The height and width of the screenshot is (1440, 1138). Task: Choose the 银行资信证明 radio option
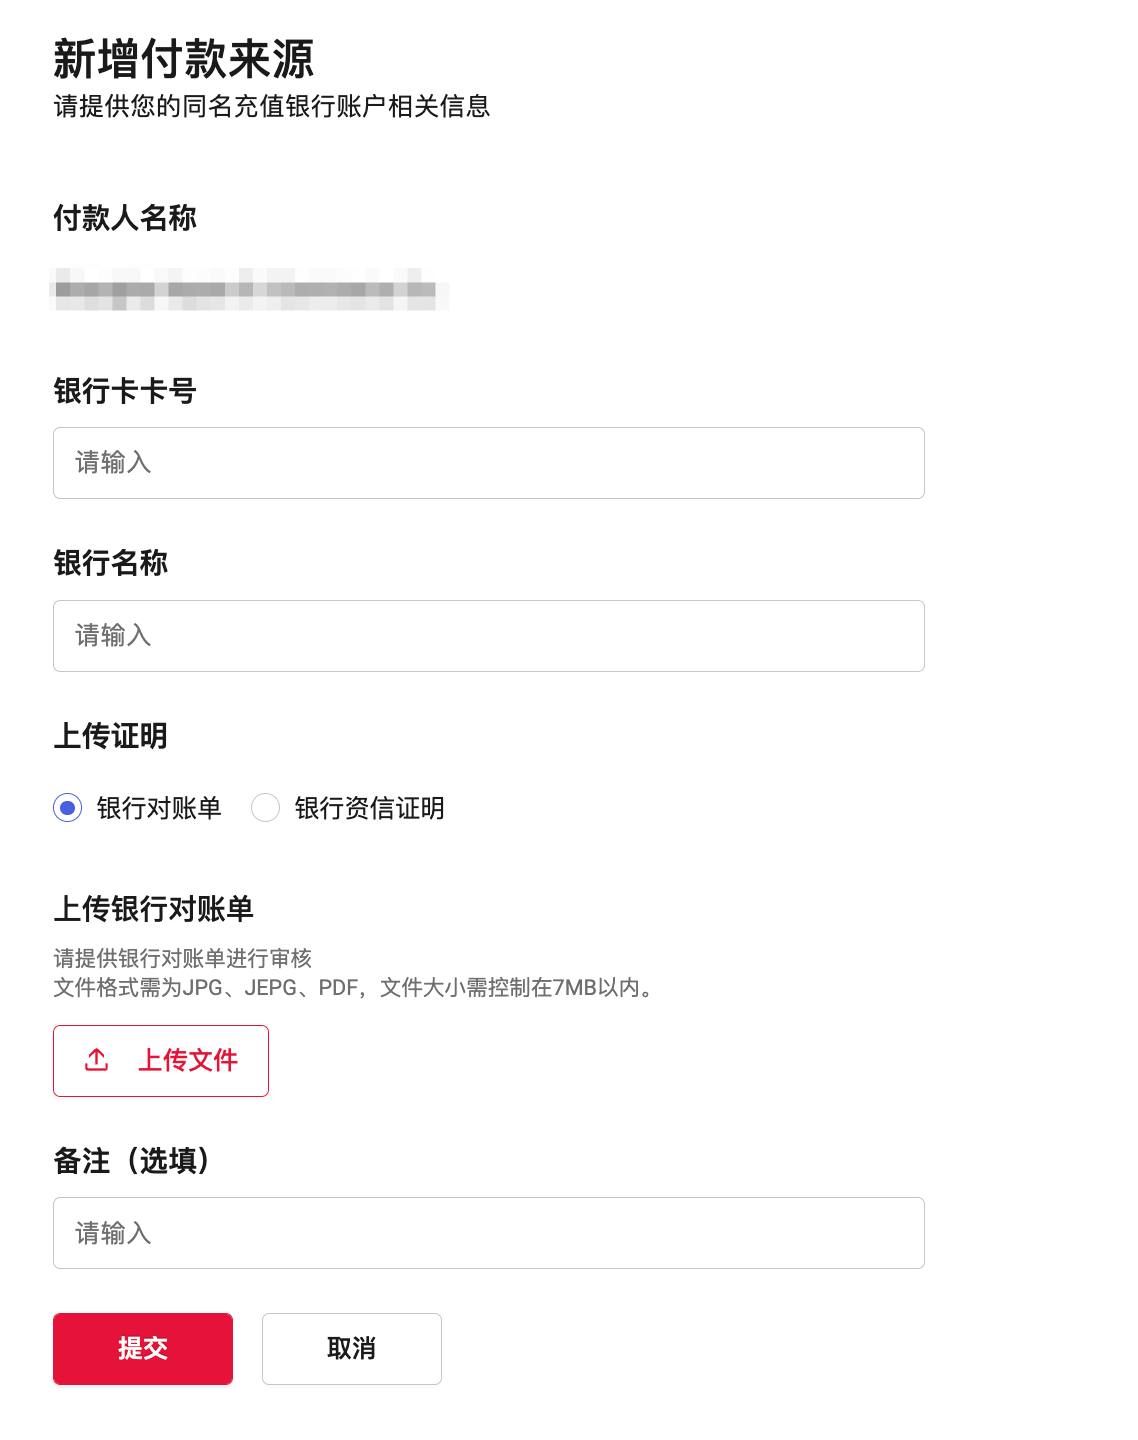click(266, 808)
